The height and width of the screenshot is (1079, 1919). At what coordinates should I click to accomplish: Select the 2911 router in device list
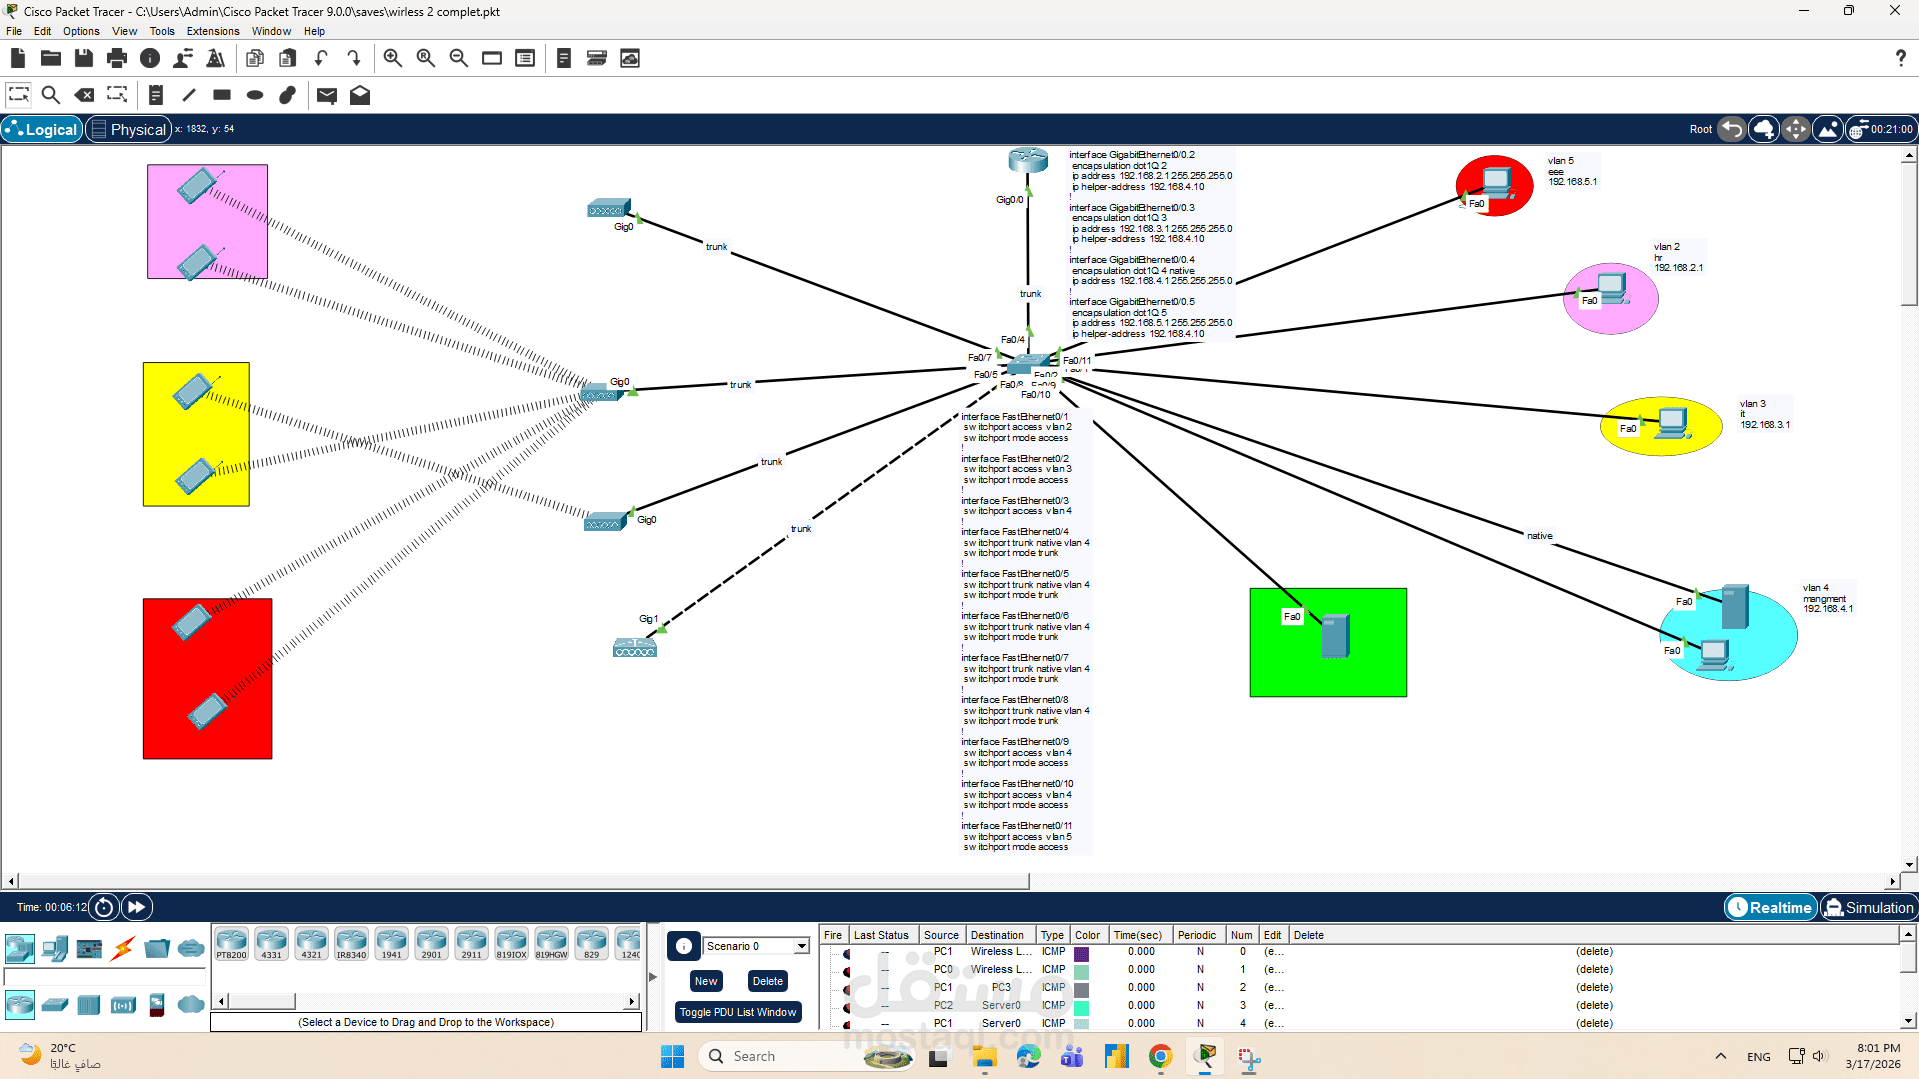tap(471, 941)
